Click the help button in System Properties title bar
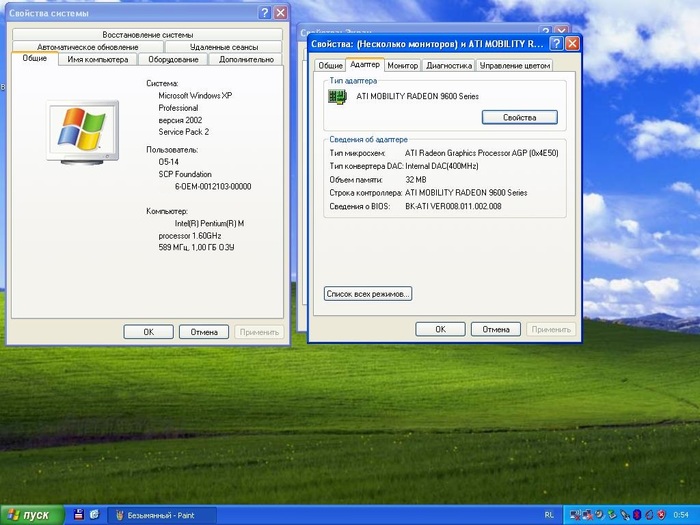This screenshot has height=525, width=700. click(x=263, y=13)
